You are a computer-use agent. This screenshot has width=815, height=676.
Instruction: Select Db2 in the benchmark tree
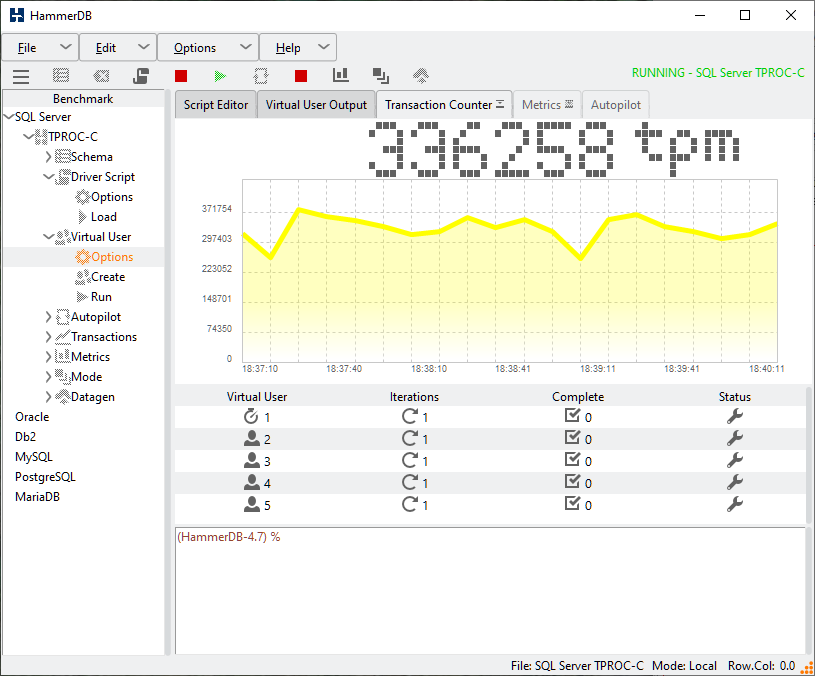(25, 436)
